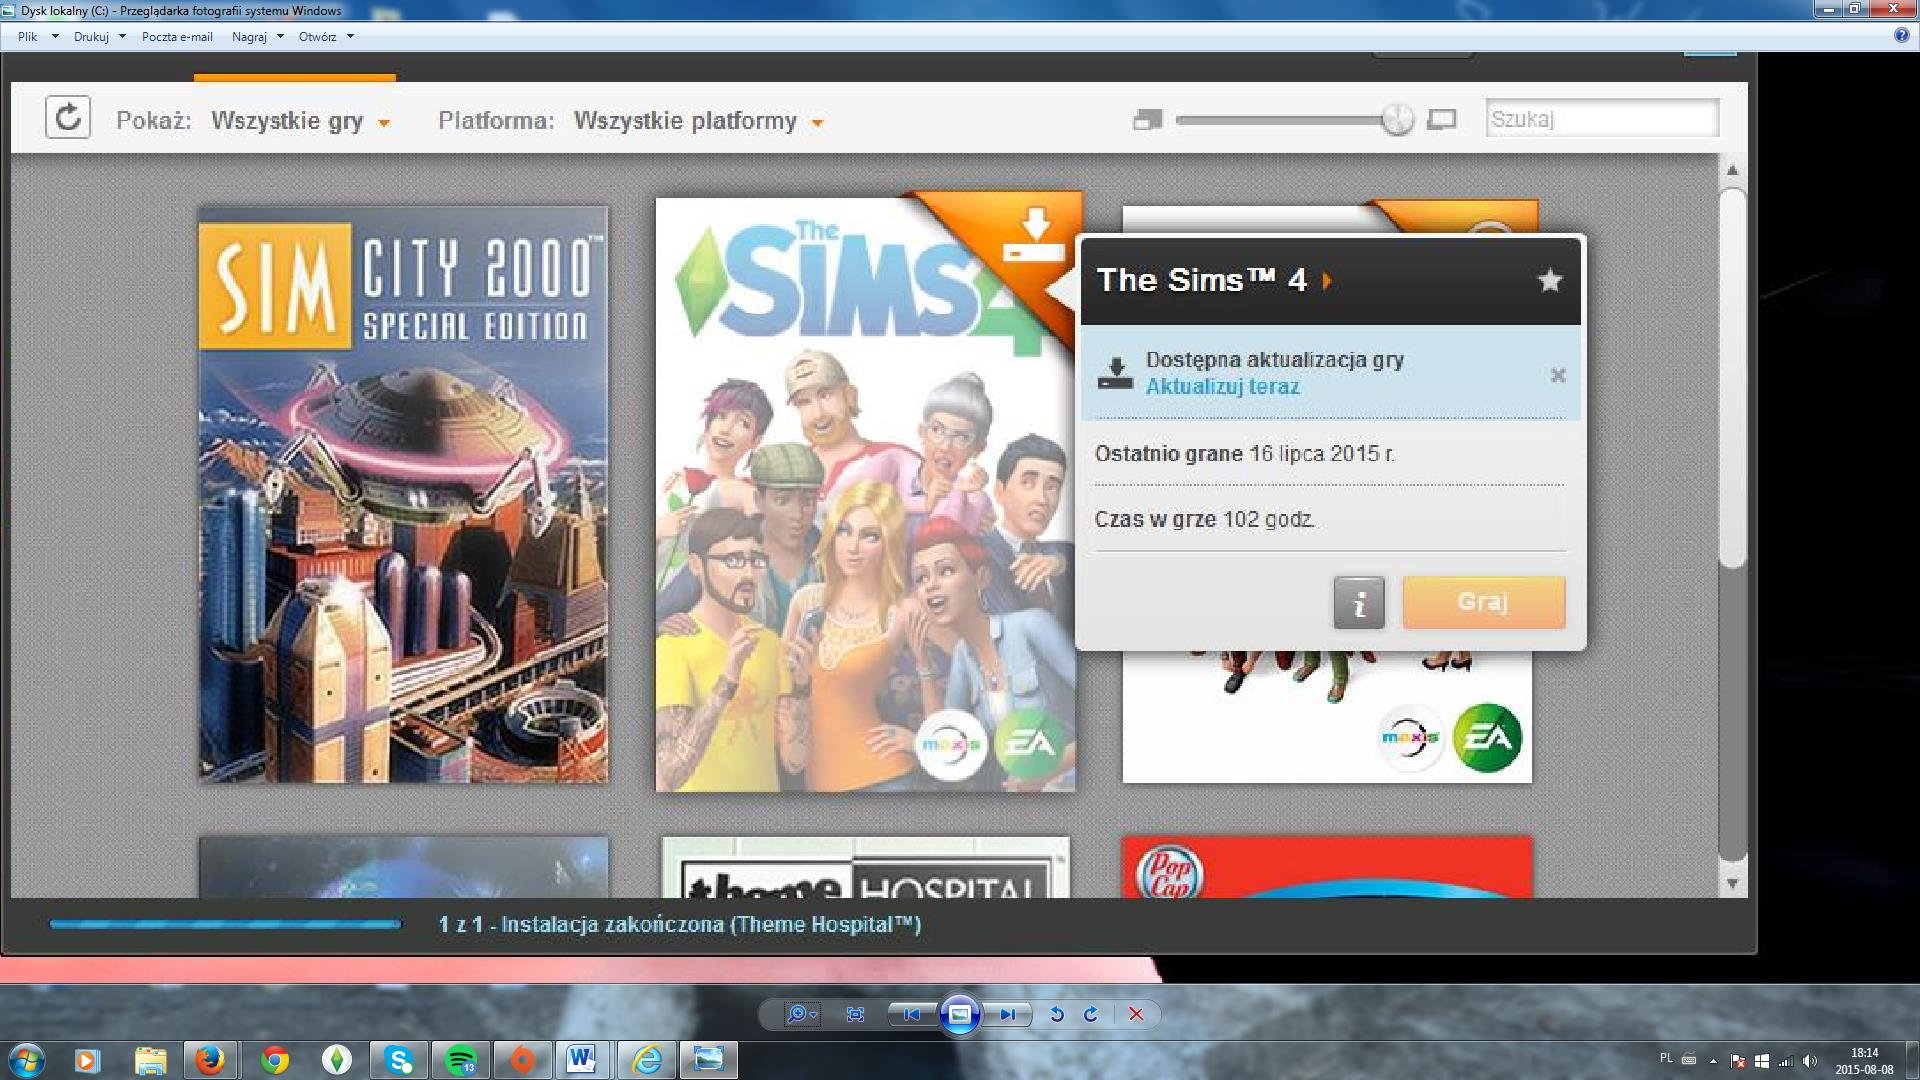Open the Plik menu
Image resolution: width=1920 pixels, height=1080 pixels.
point(28,36)
